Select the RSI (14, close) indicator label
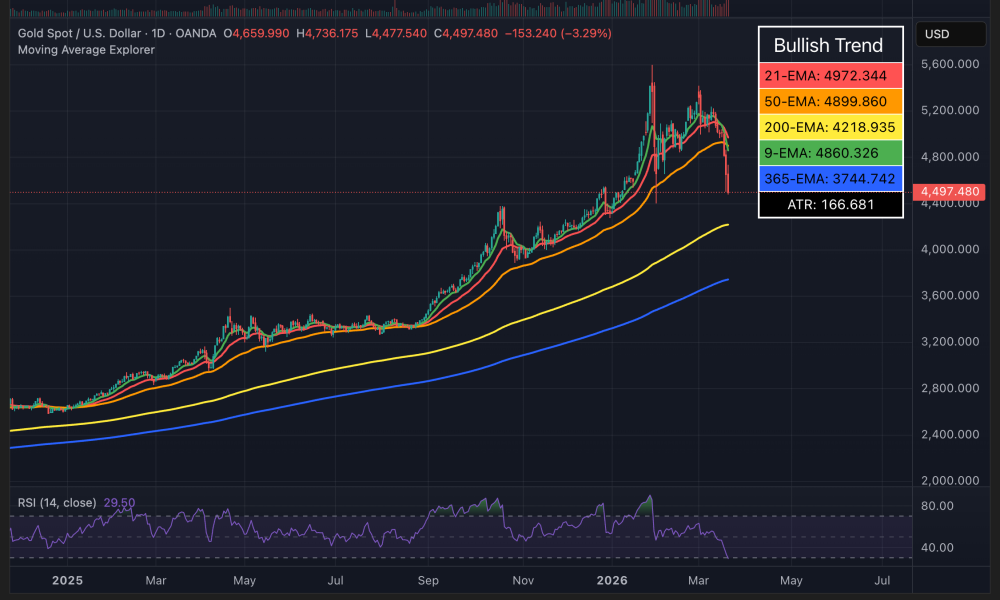The width and height of the screenshot is (1000, 600). [55, 502]
